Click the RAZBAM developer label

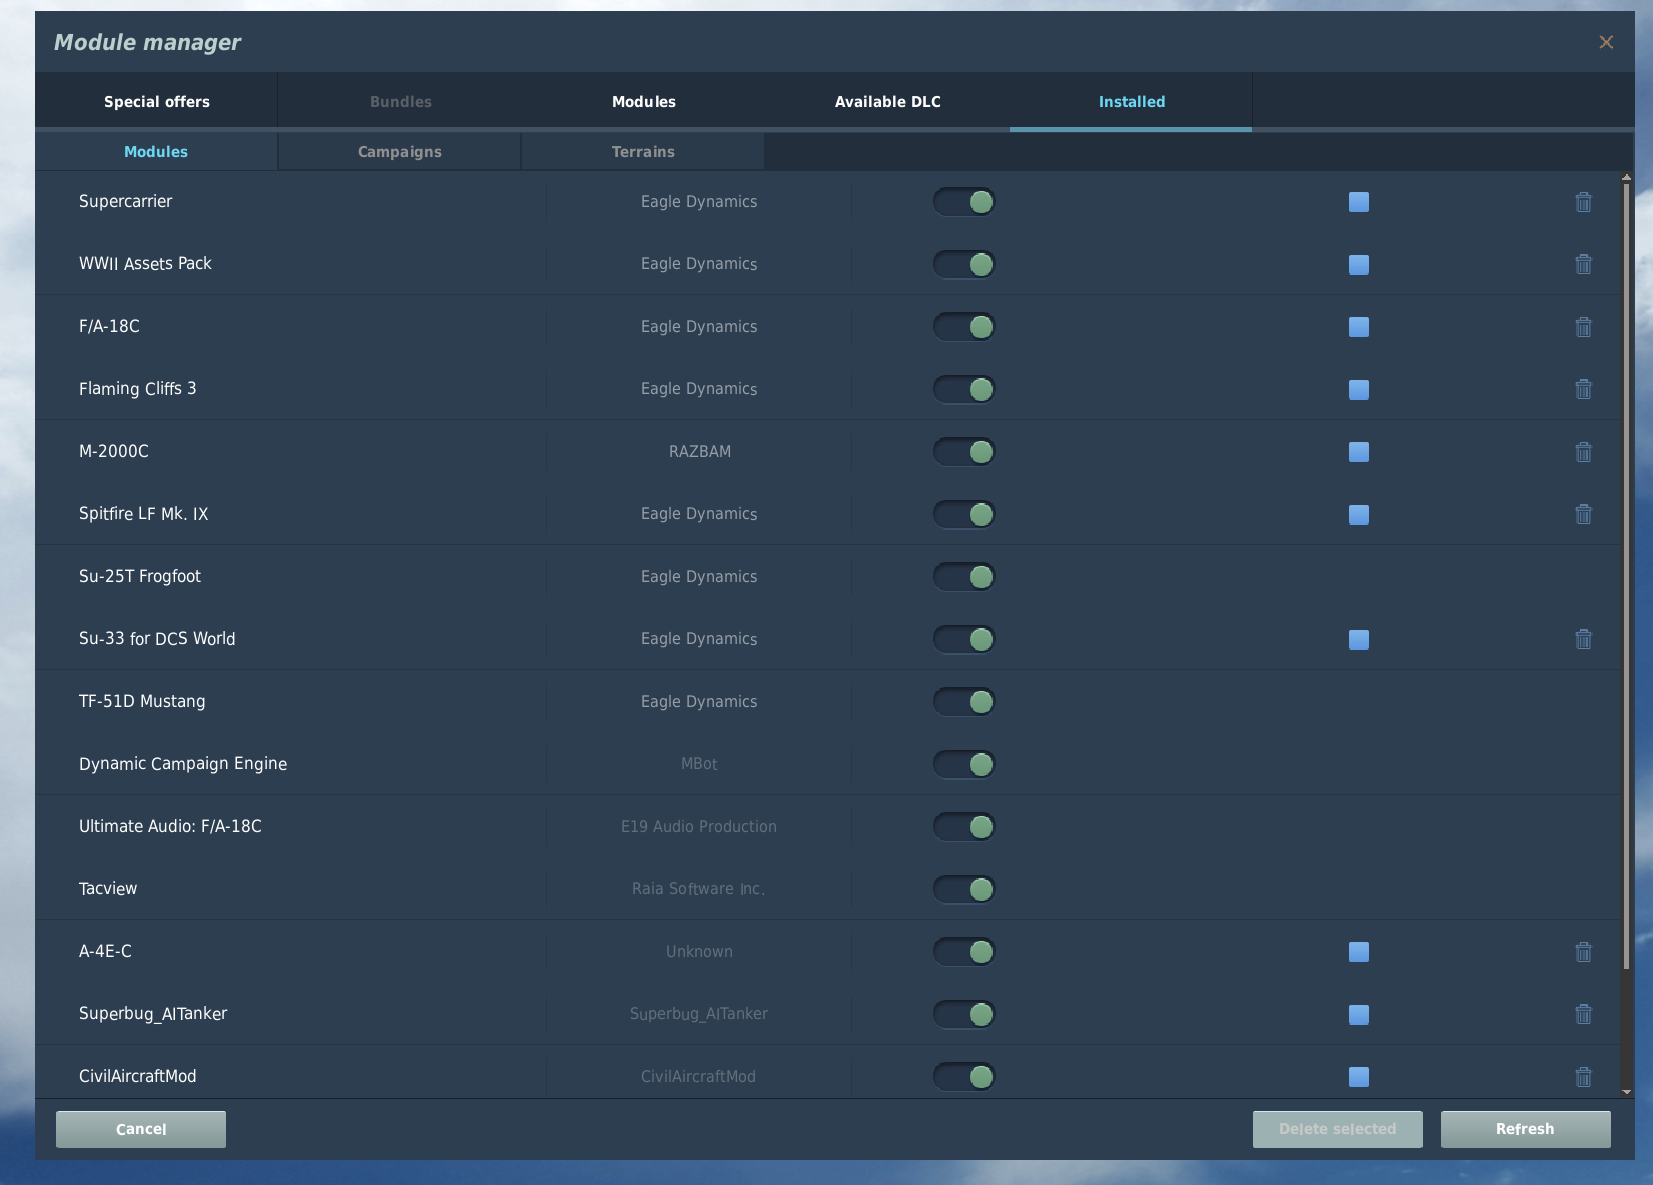[x=700, y=452]
